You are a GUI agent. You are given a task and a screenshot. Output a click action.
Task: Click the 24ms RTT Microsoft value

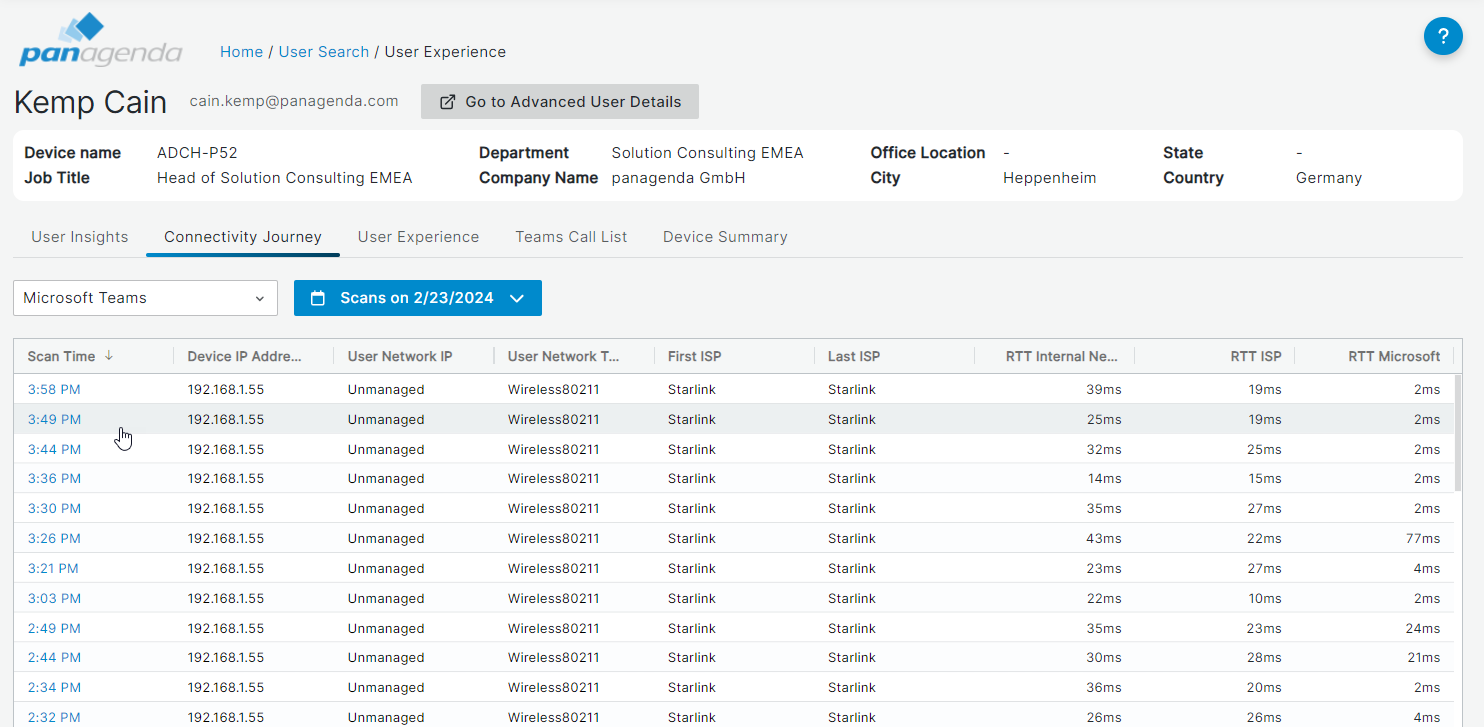pos(1423,628)
